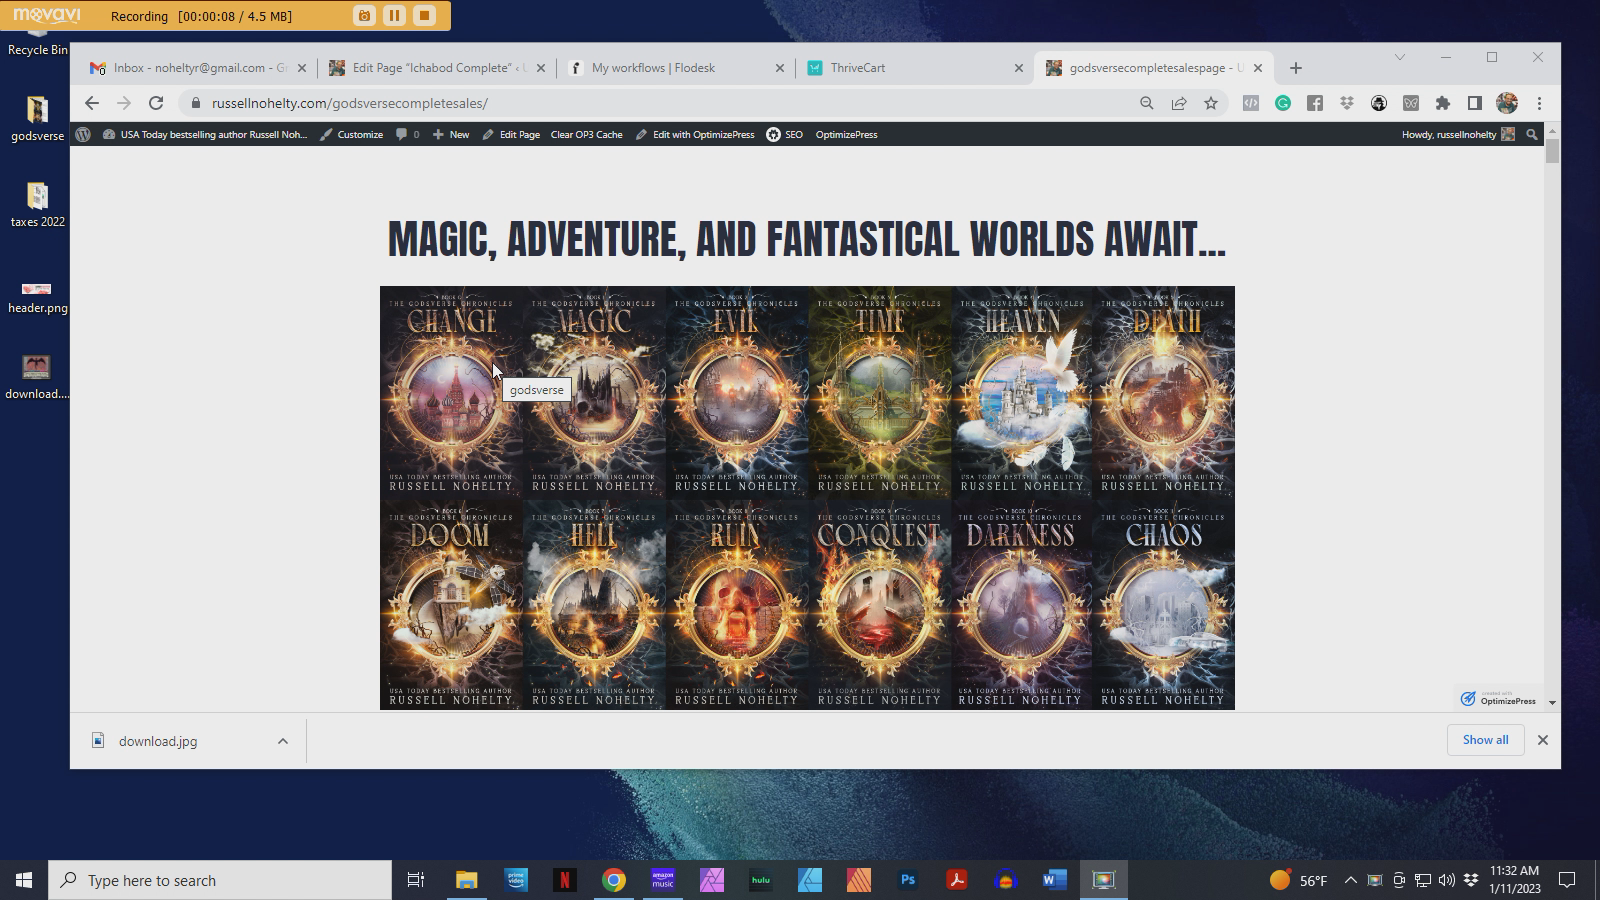Screen dimensions: 1600x900
Task: Open the tab search dropdown arrow
Action: pyautogui.click(x=1399, y=57)
